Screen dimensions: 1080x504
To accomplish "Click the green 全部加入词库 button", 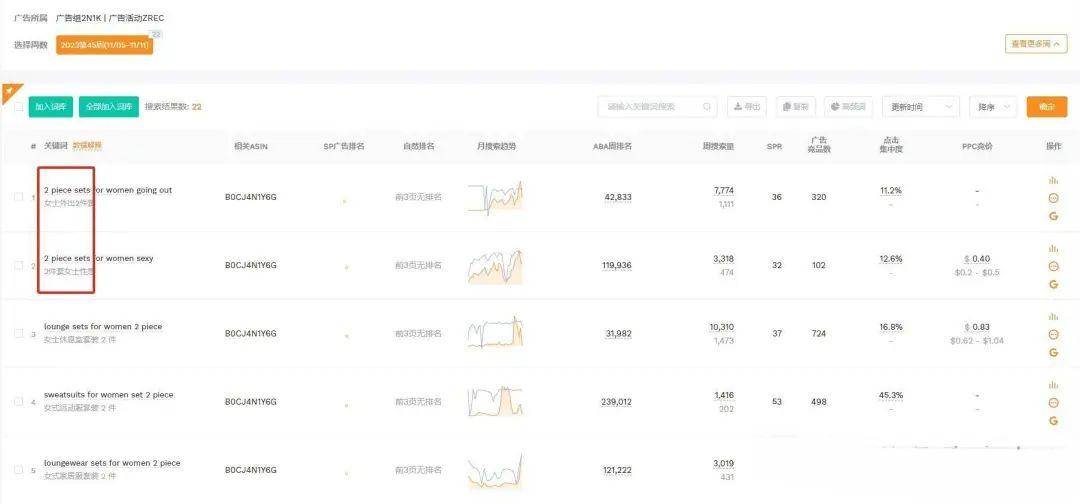I will coord(109,107).
